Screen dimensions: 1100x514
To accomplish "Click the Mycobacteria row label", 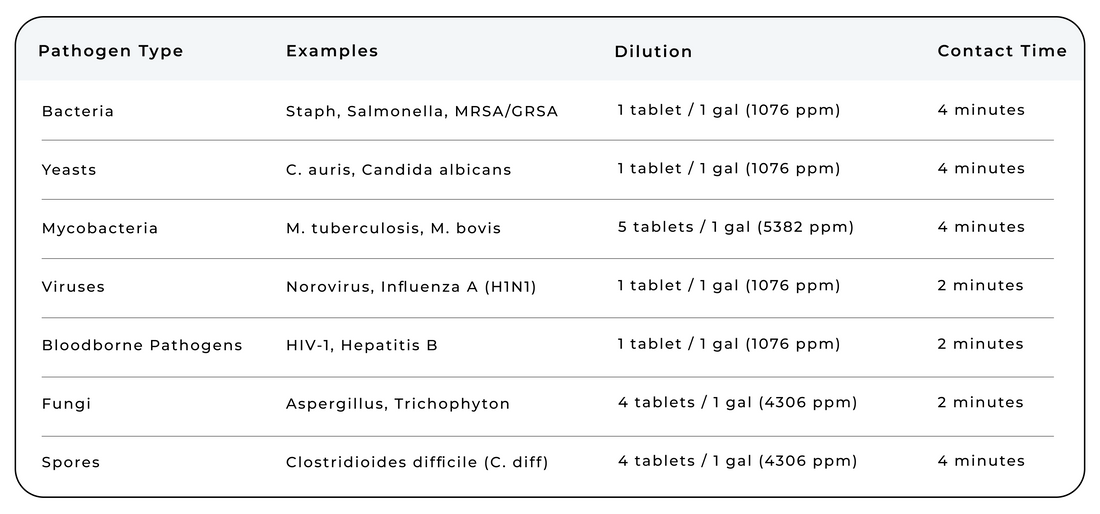I will click(100, 228).
